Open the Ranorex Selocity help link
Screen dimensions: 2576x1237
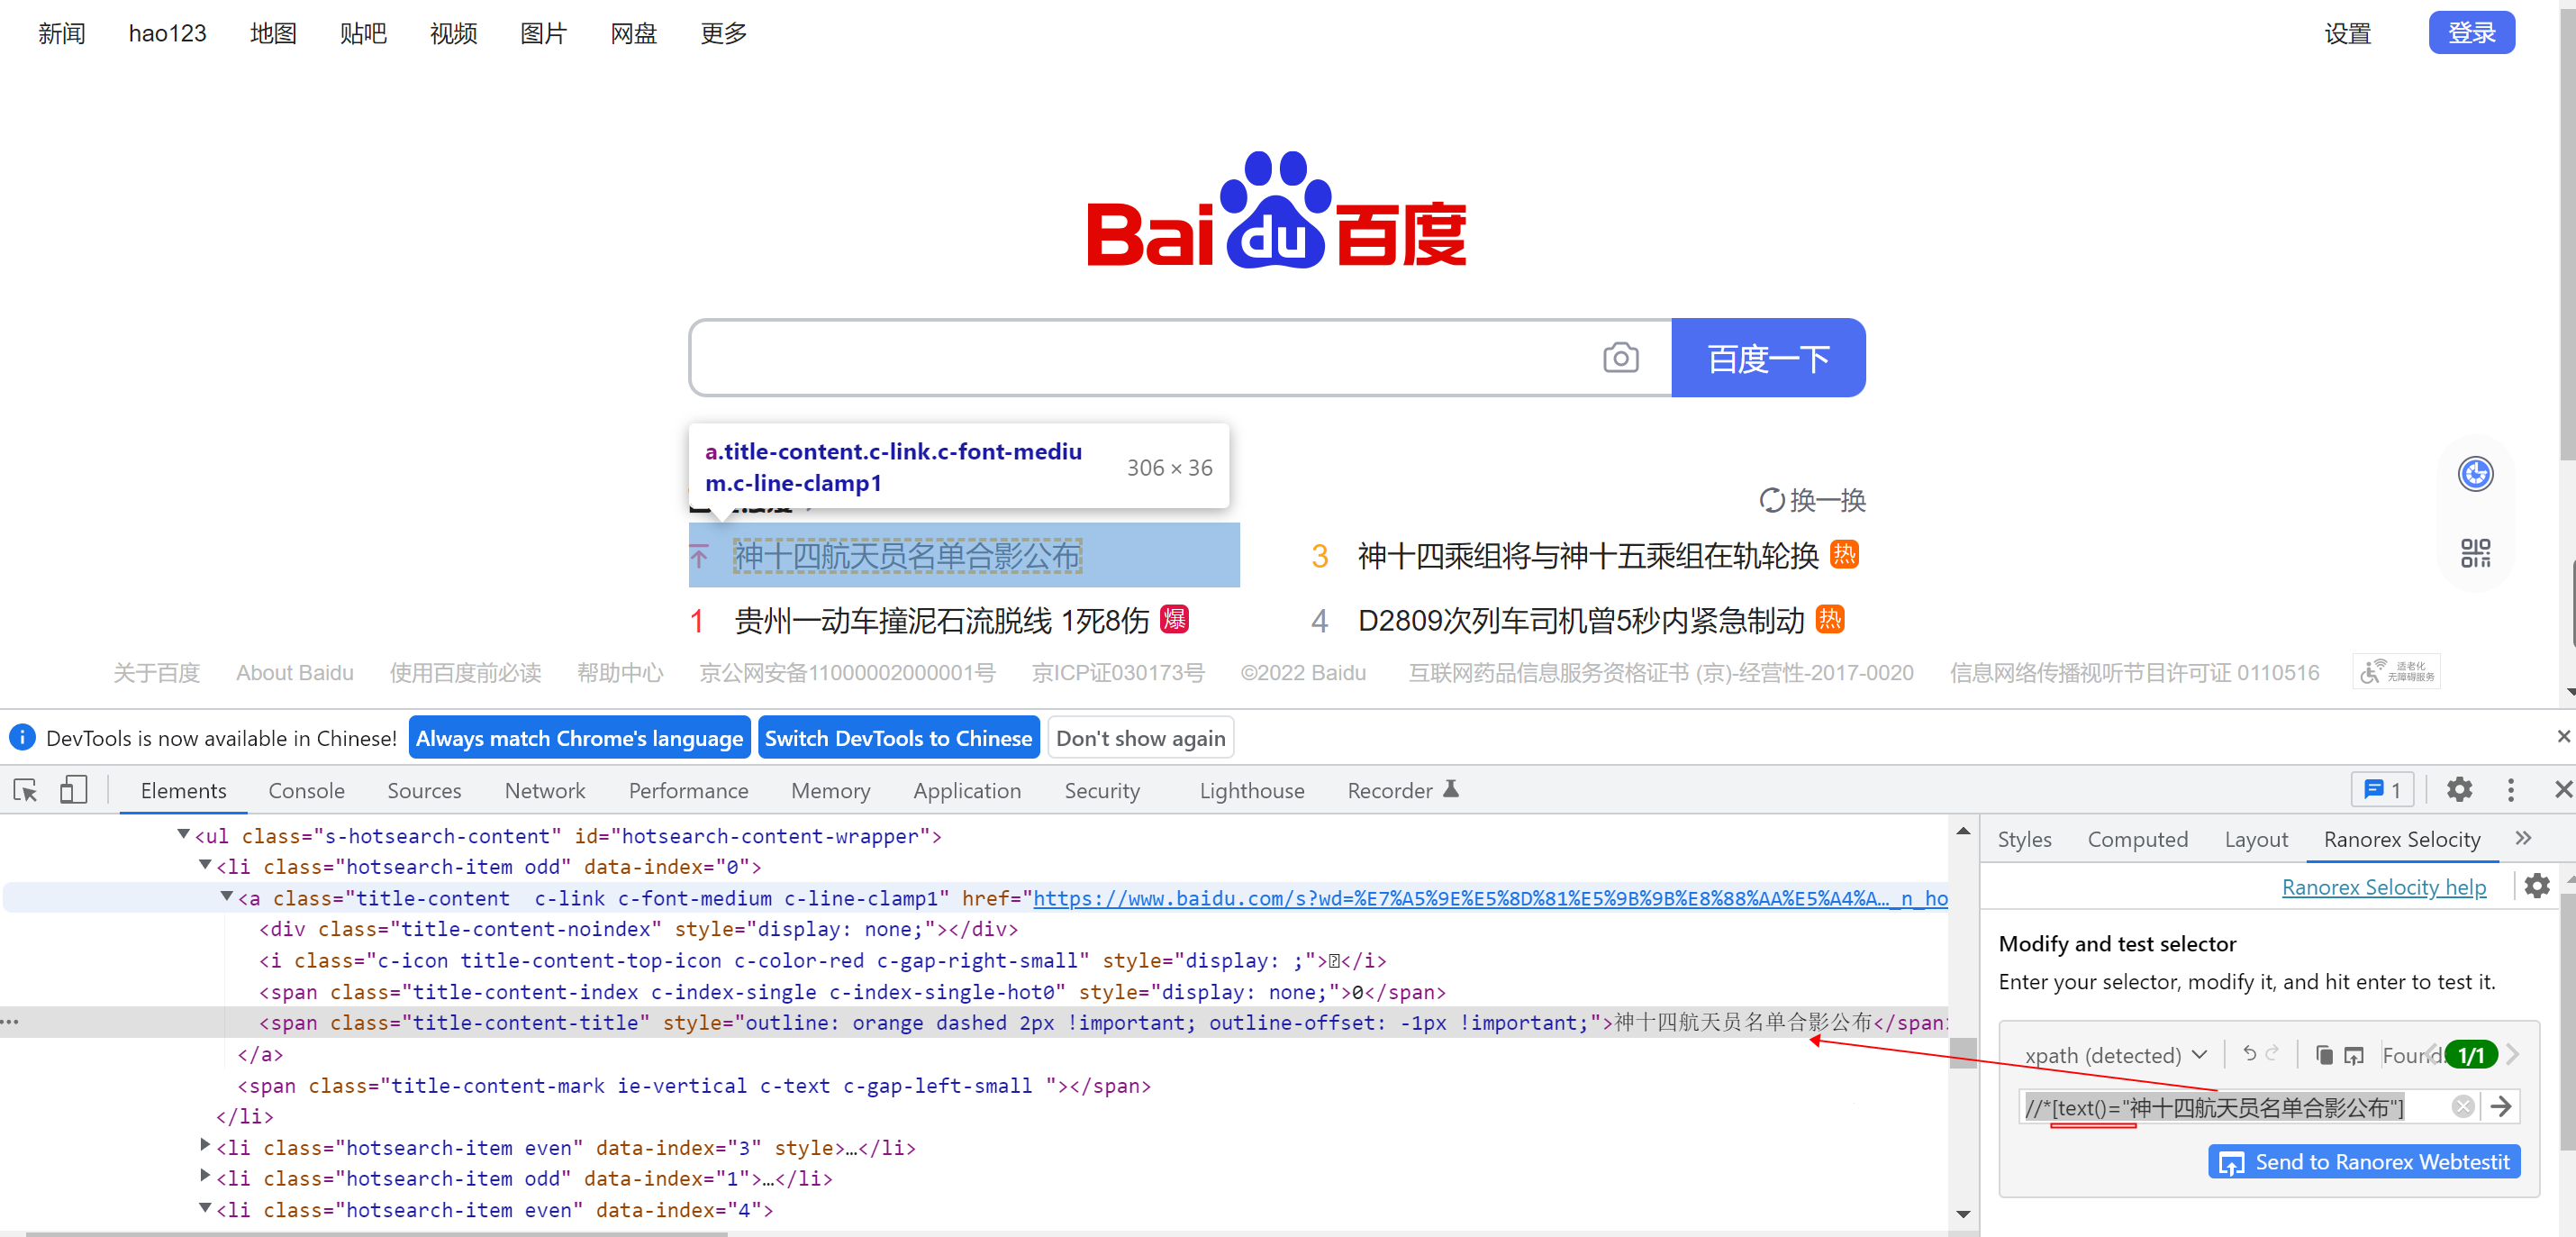(2383, 887)
